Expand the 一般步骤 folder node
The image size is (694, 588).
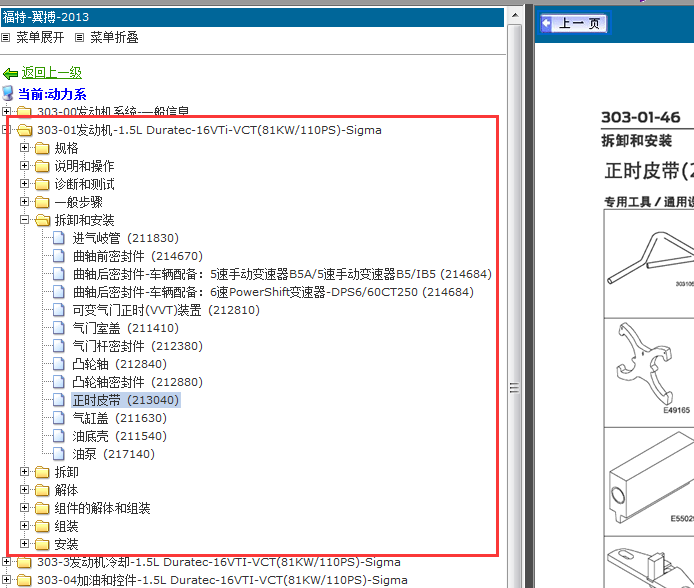[24, 202]
